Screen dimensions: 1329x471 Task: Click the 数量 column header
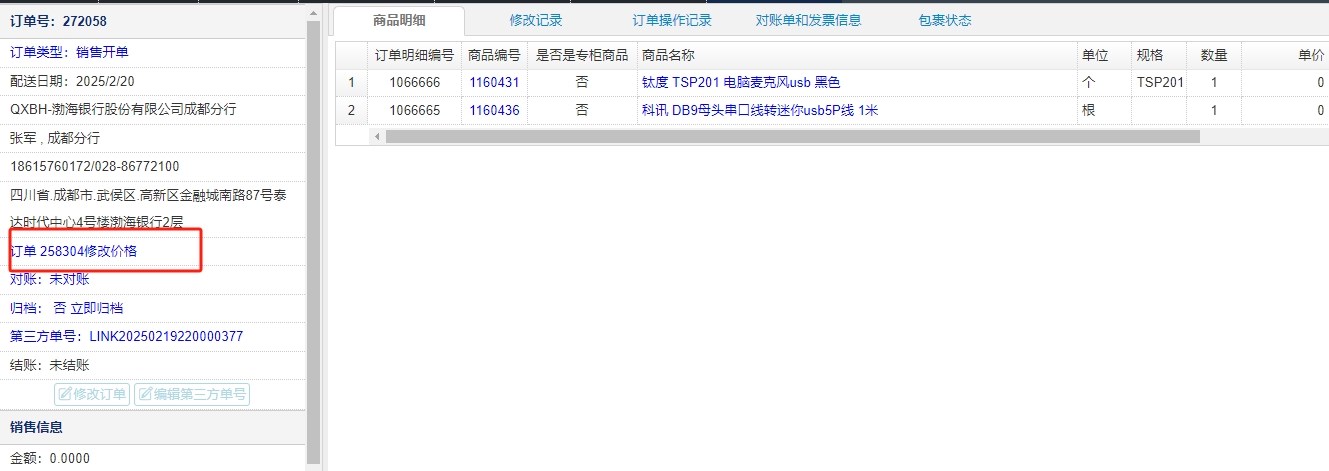click(1214, 55)
